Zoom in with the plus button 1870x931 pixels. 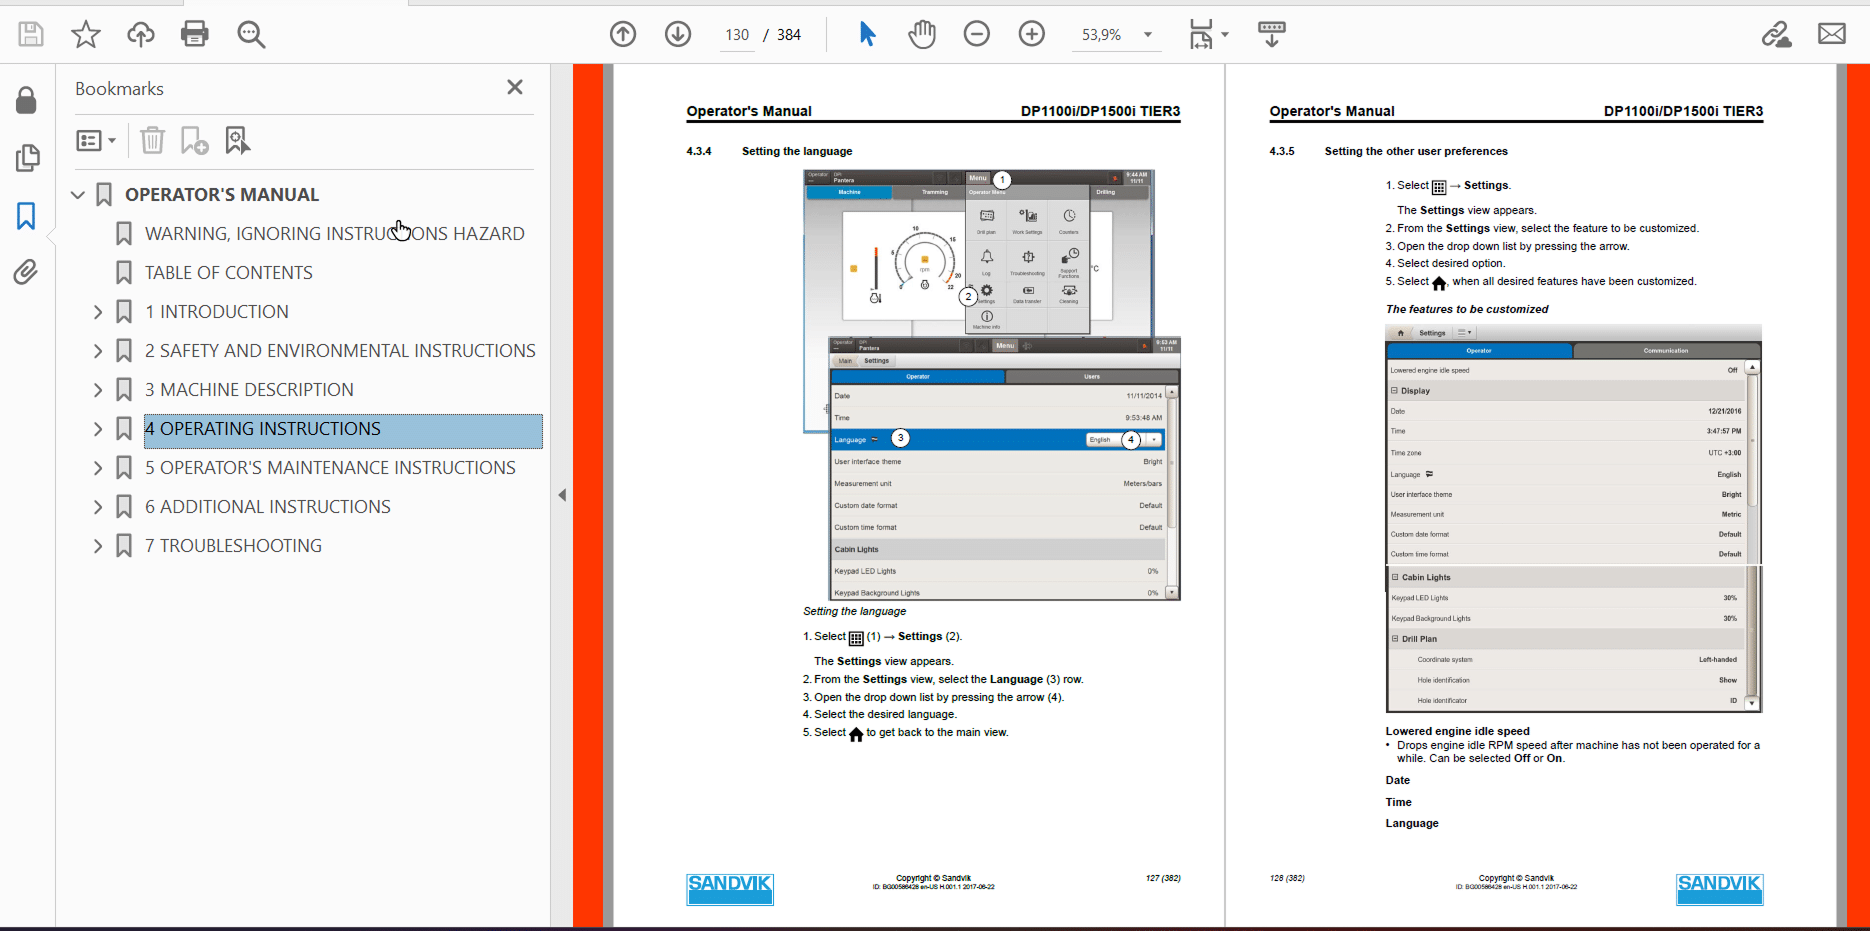point(1032,34)
